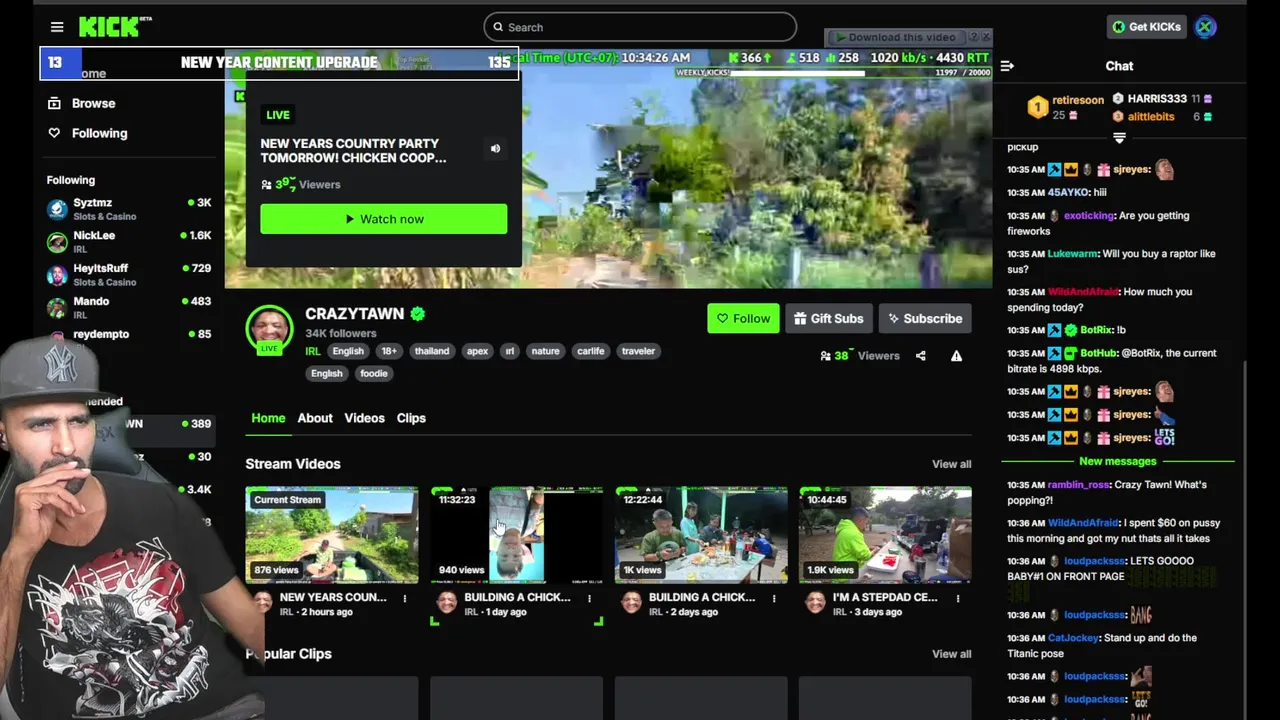The height and width of the screenshot is (720, 1280).
Task: Open CRAZYTAWN profile avatar
Action: pyautogui.click(x=269, y=329)
